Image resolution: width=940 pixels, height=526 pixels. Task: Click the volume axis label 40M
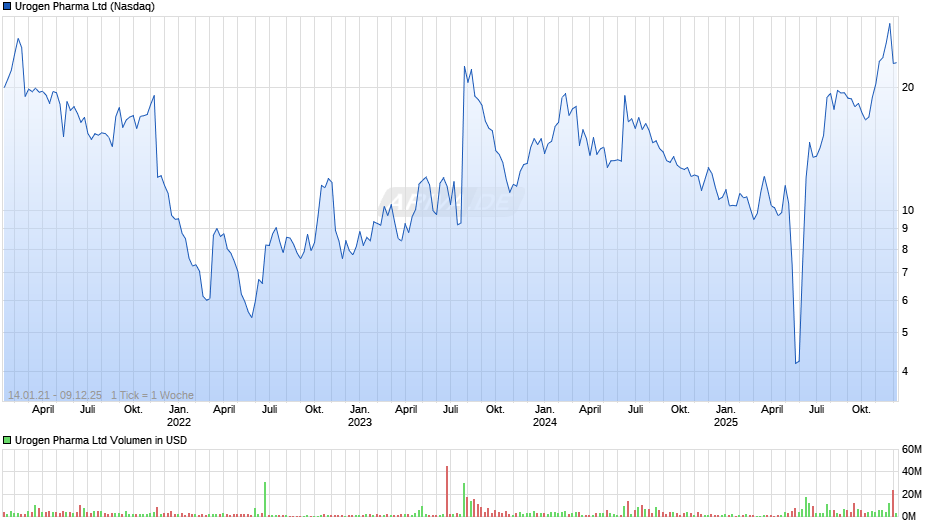tap(912, 471)
